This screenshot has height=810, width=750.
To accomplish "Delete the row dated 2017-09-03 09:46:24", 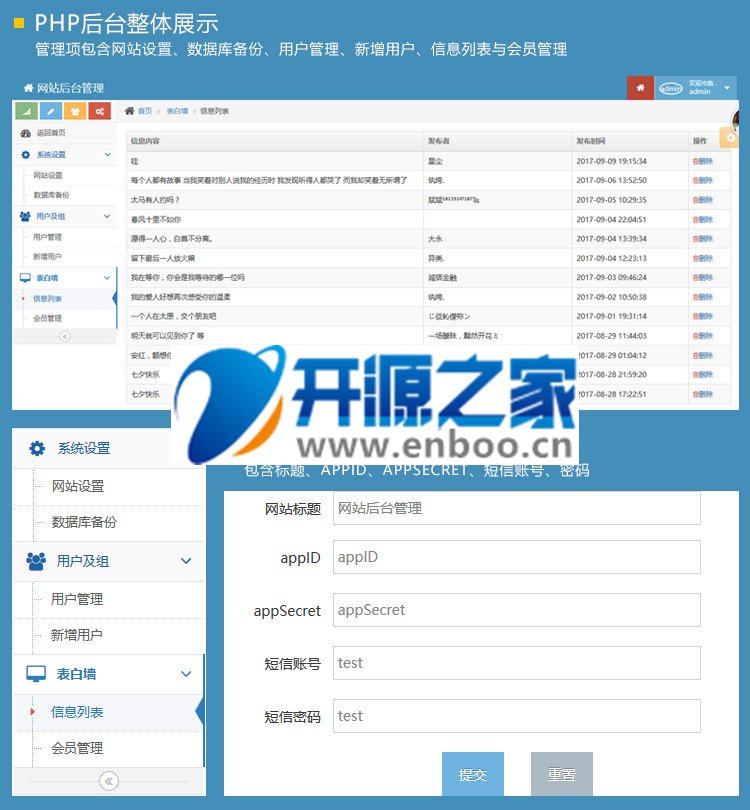I will click(x=703, y=278).
